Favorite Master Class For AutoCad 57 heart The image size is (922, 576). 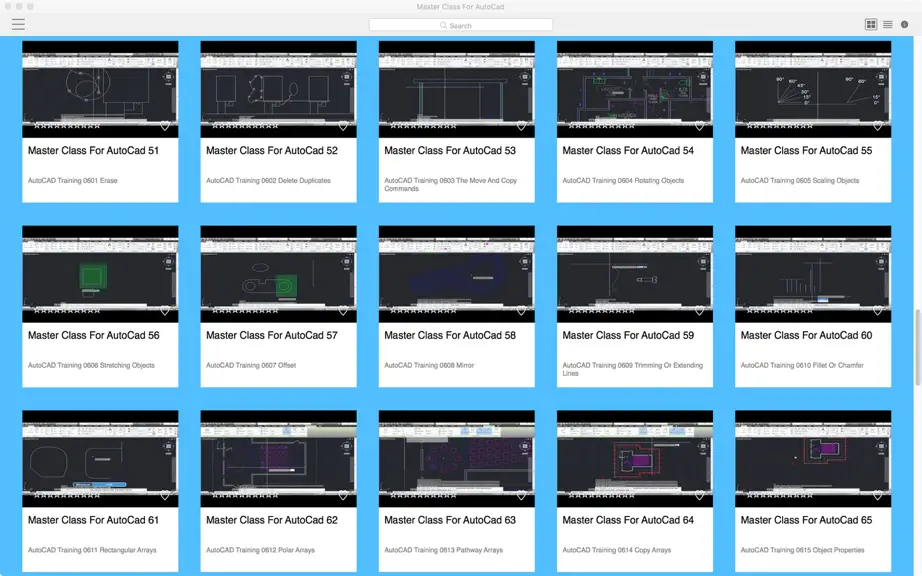point(343,310)
